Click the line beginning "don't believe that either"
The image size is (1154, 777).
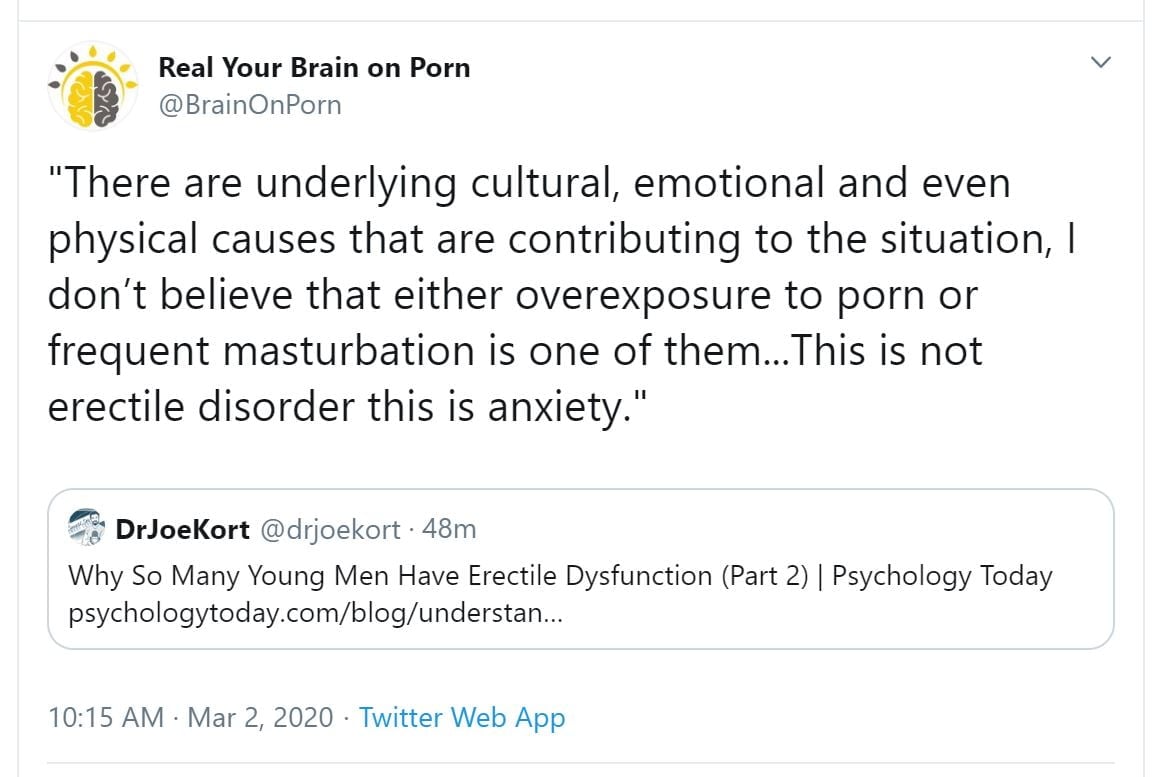[512, 296]
